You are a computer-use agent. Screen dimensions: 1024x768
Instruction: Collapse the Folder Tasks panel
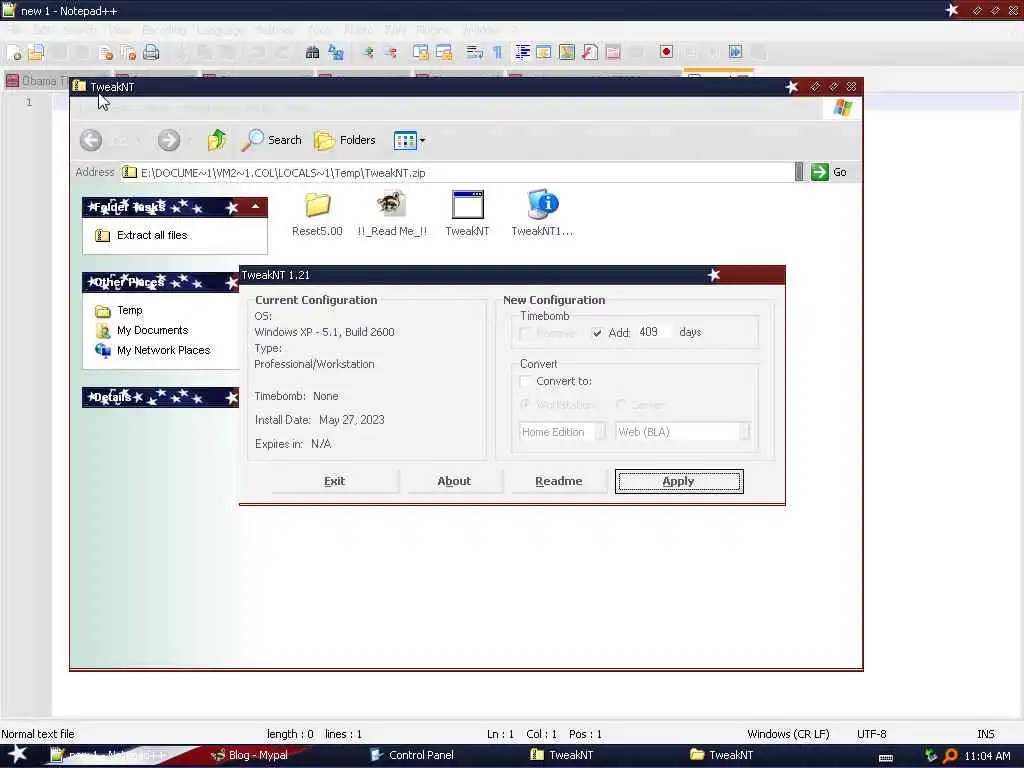pos(255,207)
